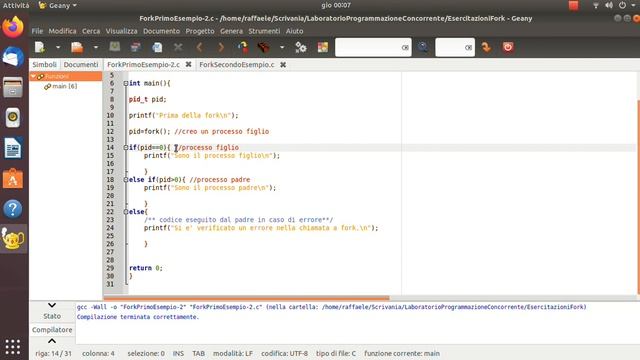Viewport: 640px width, 360px height.
Task: Open the Build options dropdown arrow
Action: click(x=282, y=47)
